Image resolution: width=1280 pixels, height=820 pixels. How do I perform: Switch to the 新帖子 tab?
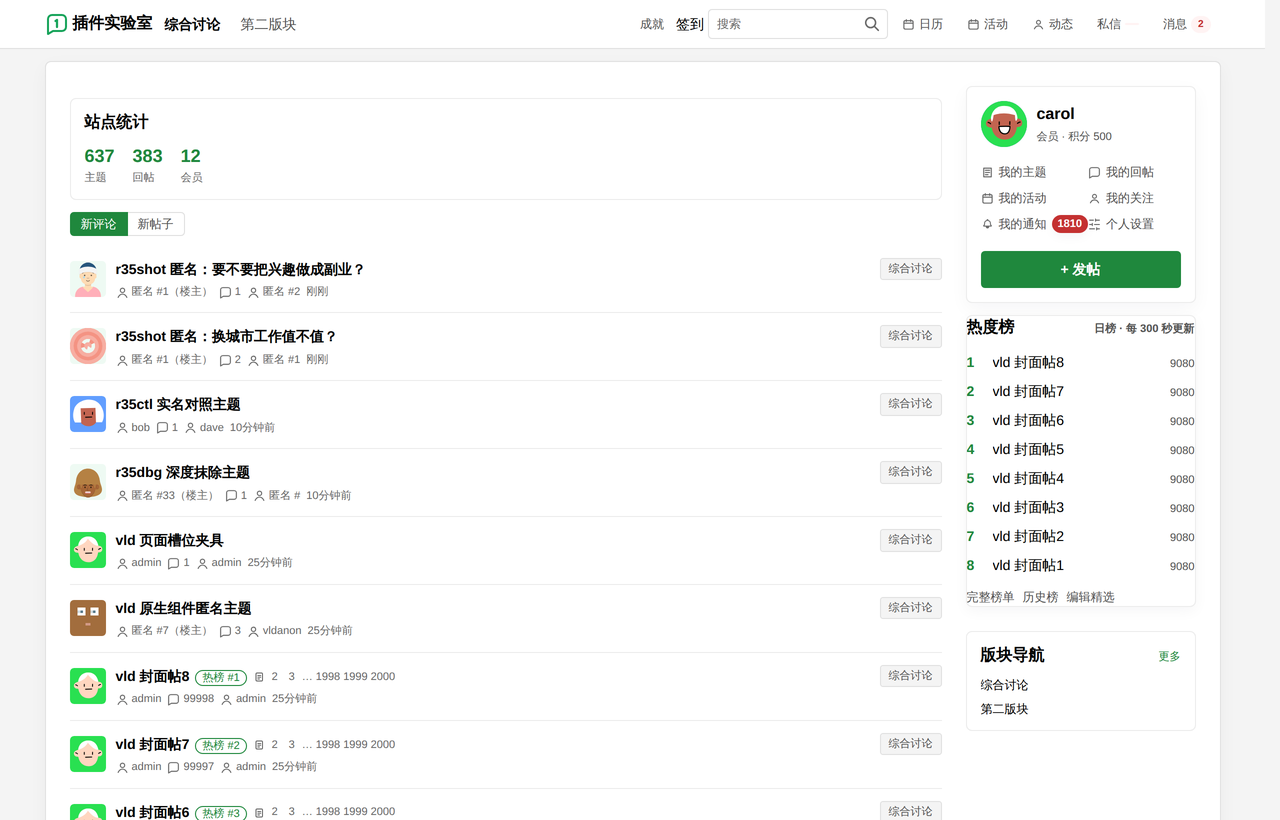click(x=156, y=224)
